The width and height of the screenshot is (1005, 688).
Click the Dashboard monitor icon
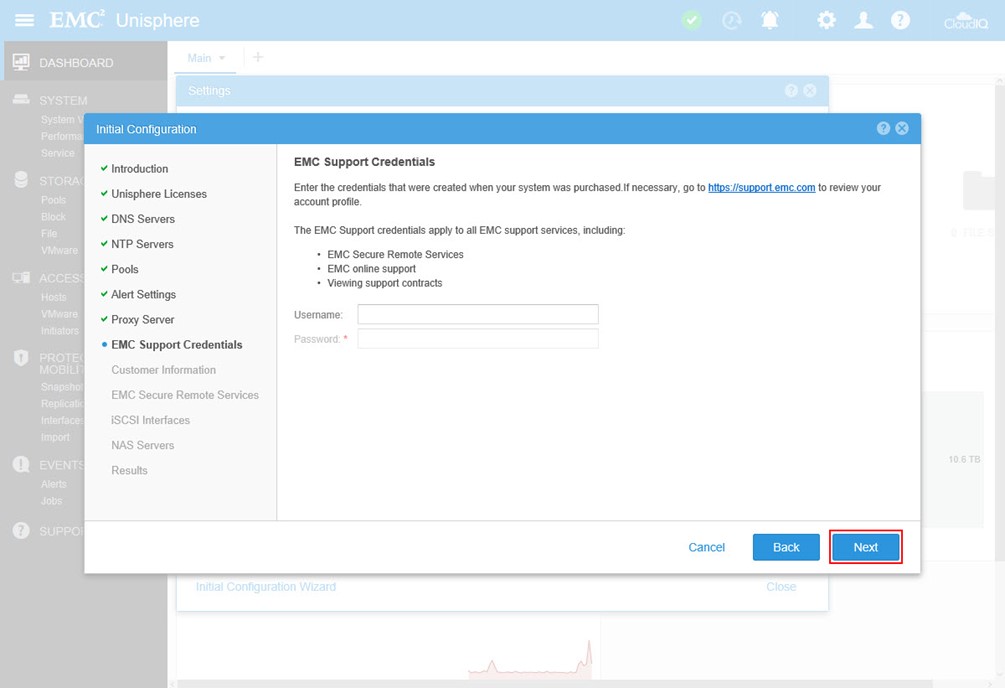[21, 62]
